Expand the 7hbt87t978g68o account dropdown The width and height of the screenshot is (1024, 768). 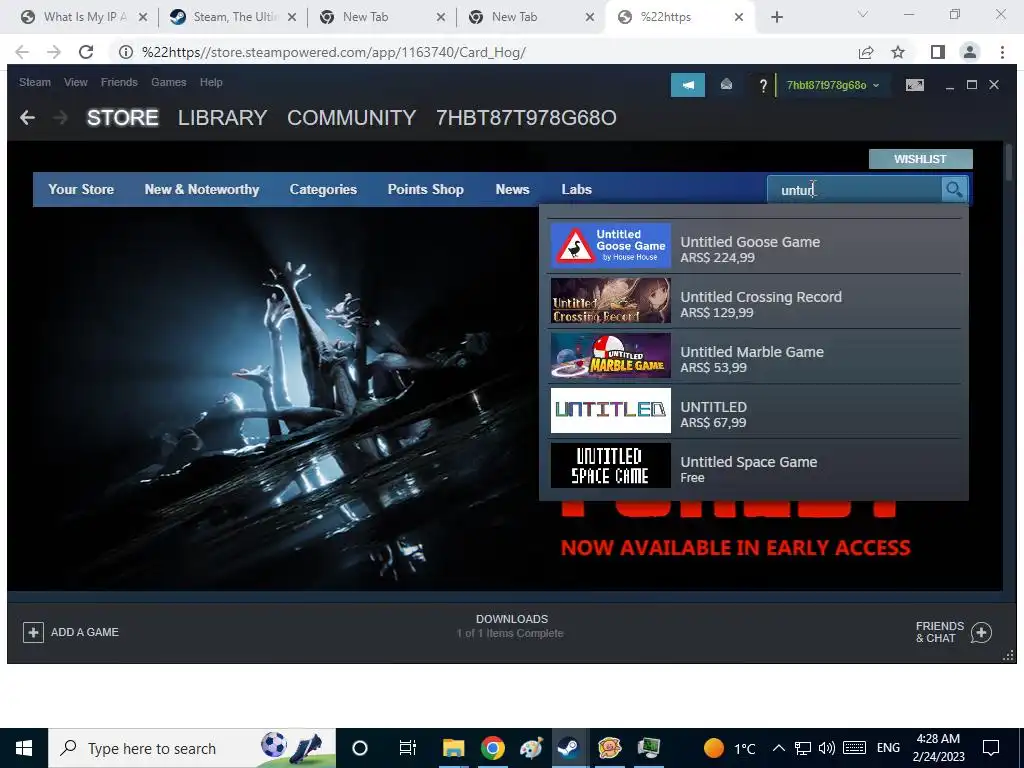(x=833, y=85)
